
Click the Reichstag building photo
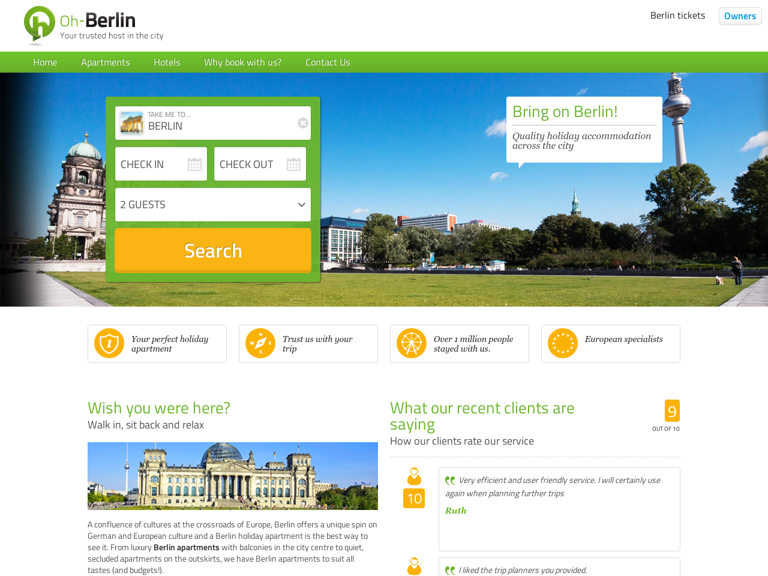point(232,476)
